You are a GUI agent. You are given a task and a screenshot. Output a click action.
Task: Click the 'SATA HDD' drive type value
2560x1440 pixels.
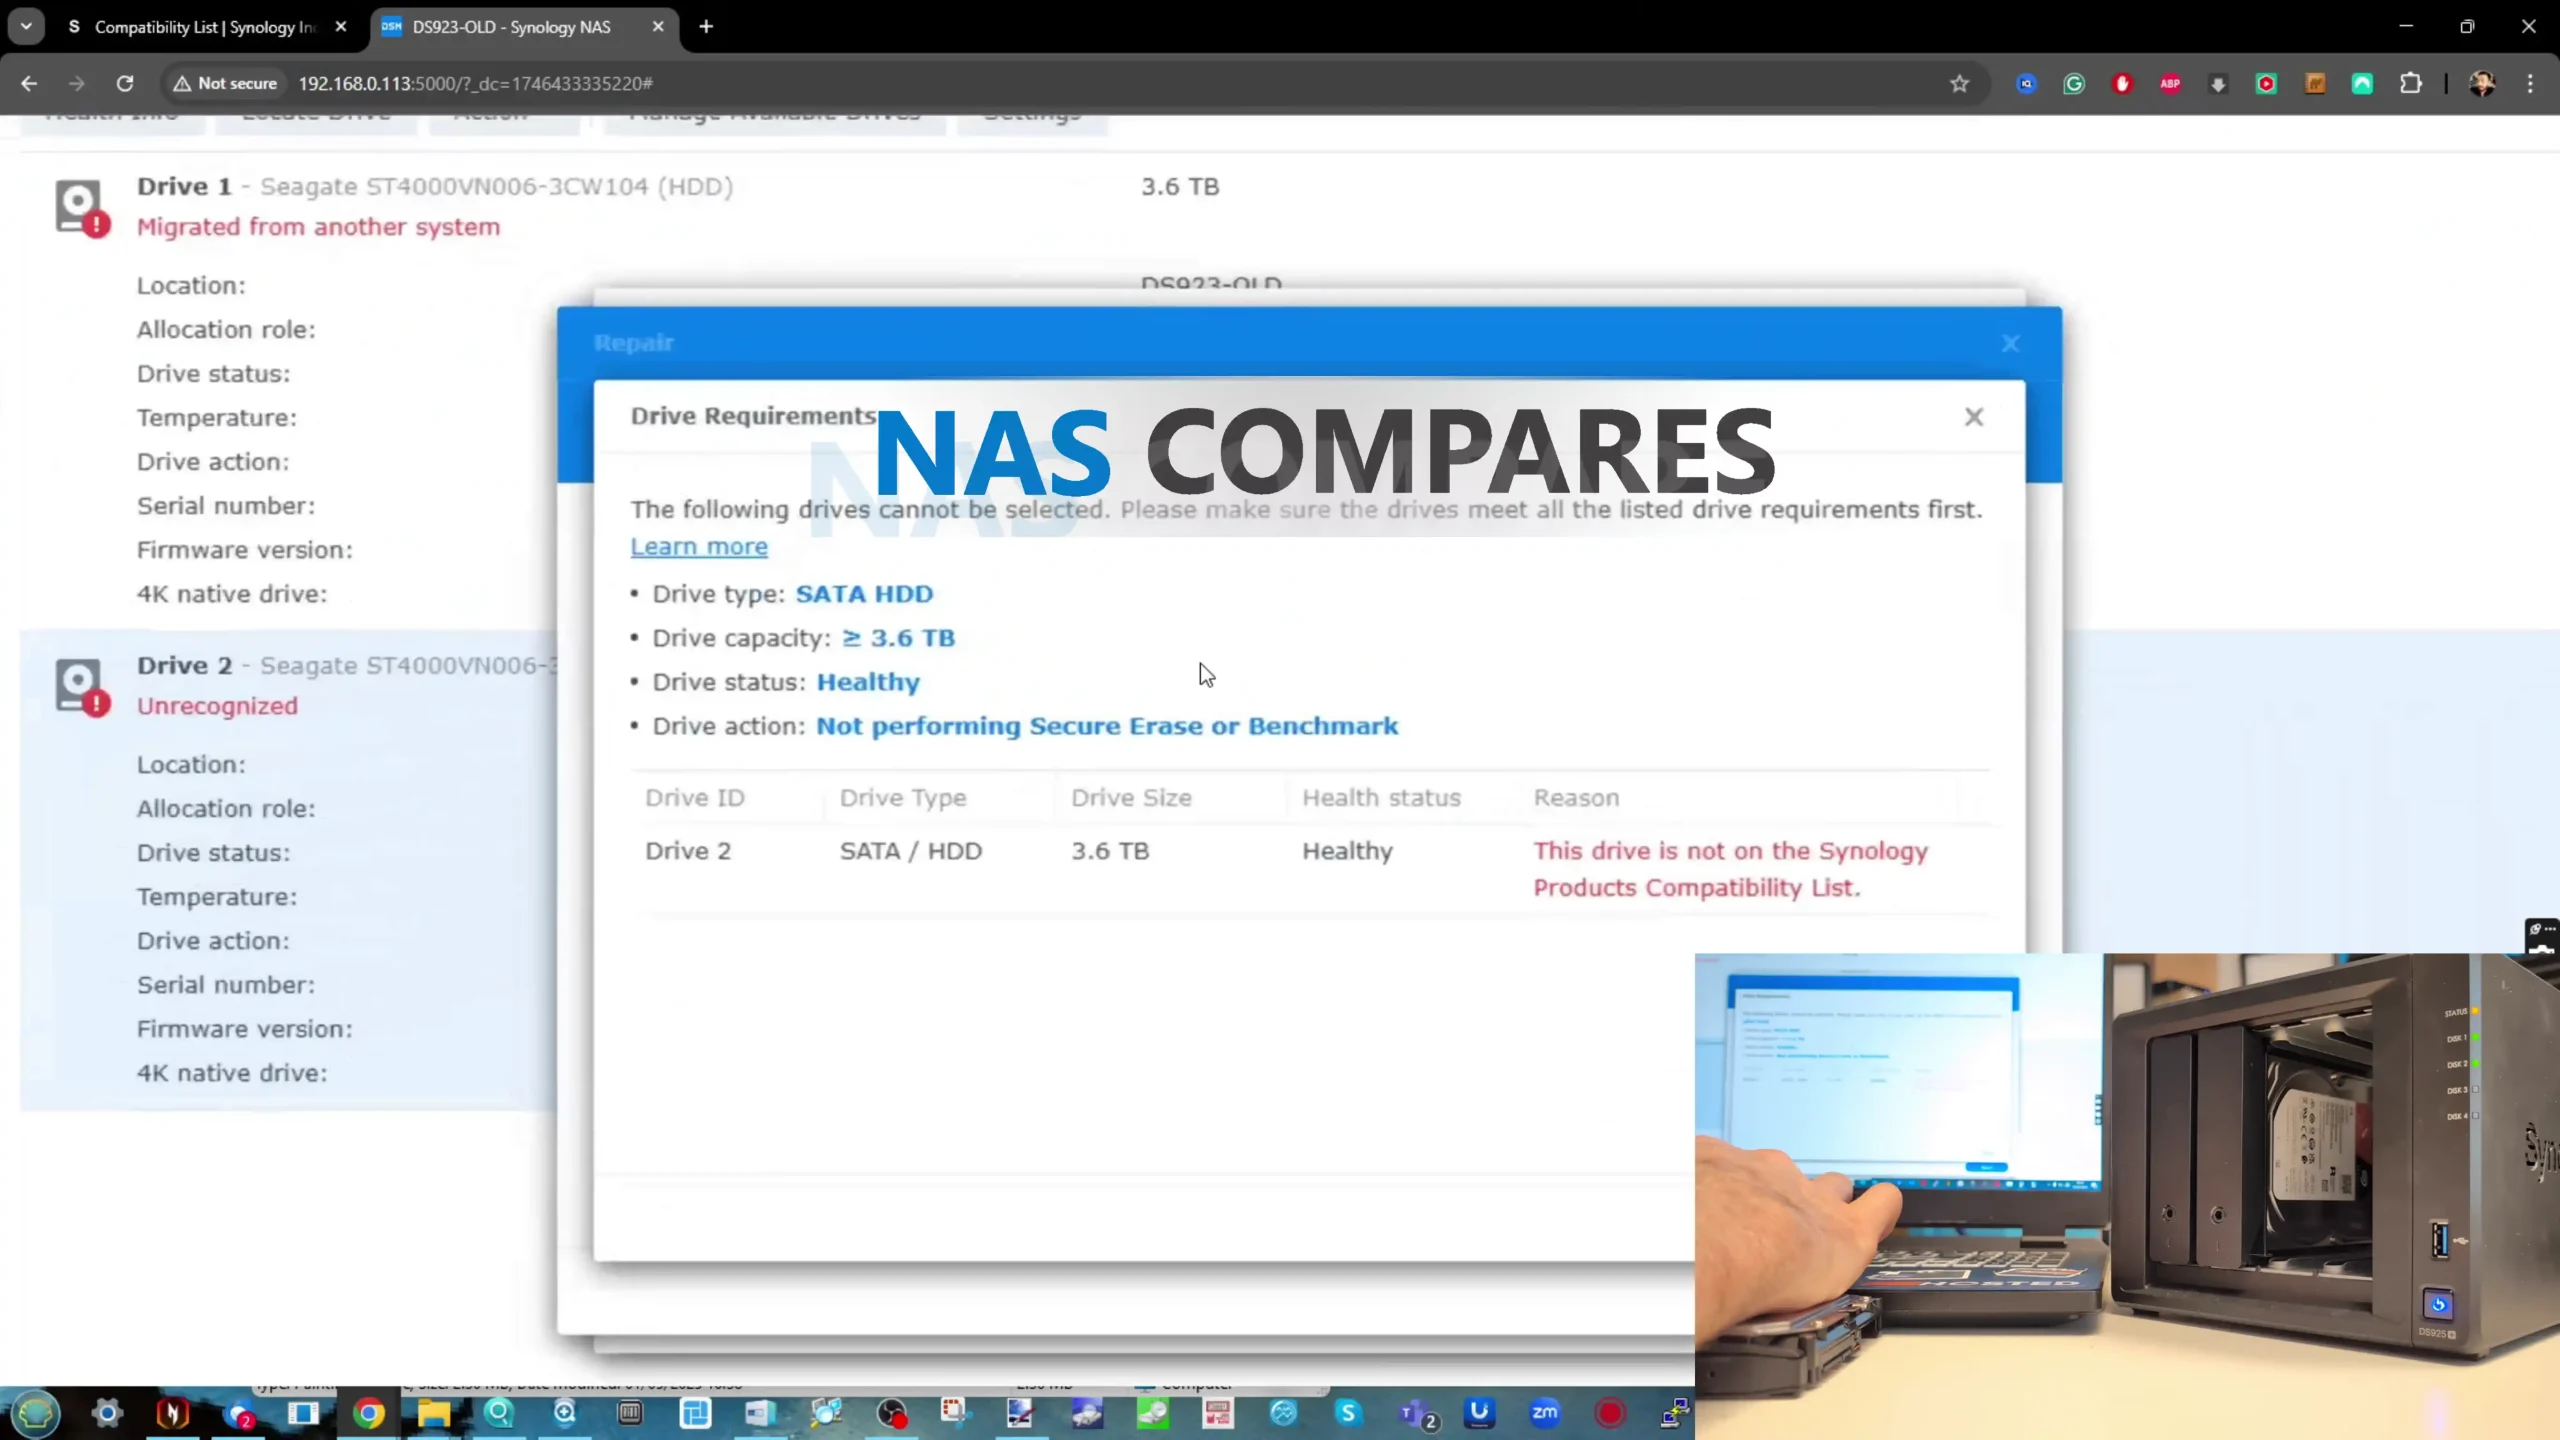tap(864, 594)
